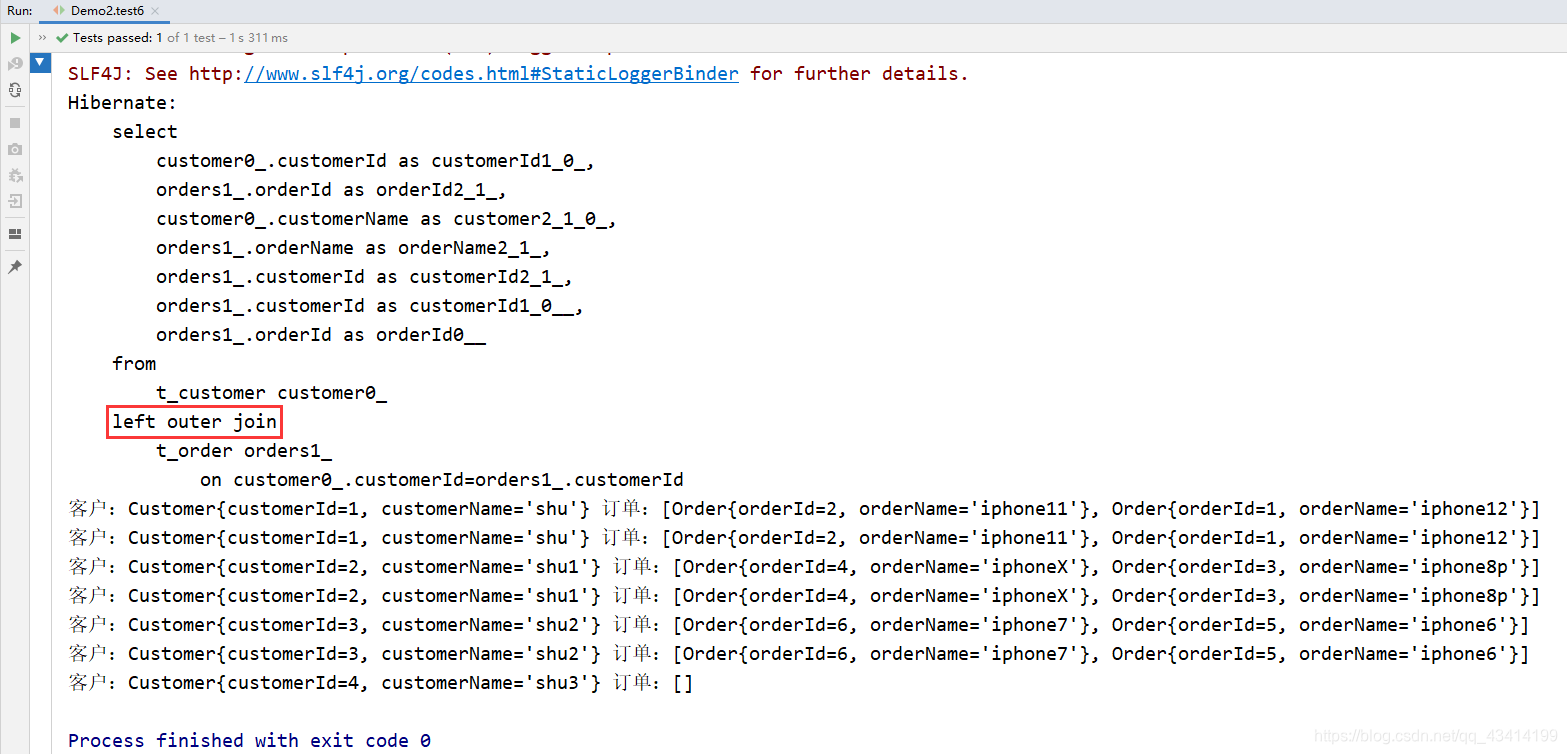Expand hidden toolbar with double chevron
1567x754 pixels.
click(42, 37)
